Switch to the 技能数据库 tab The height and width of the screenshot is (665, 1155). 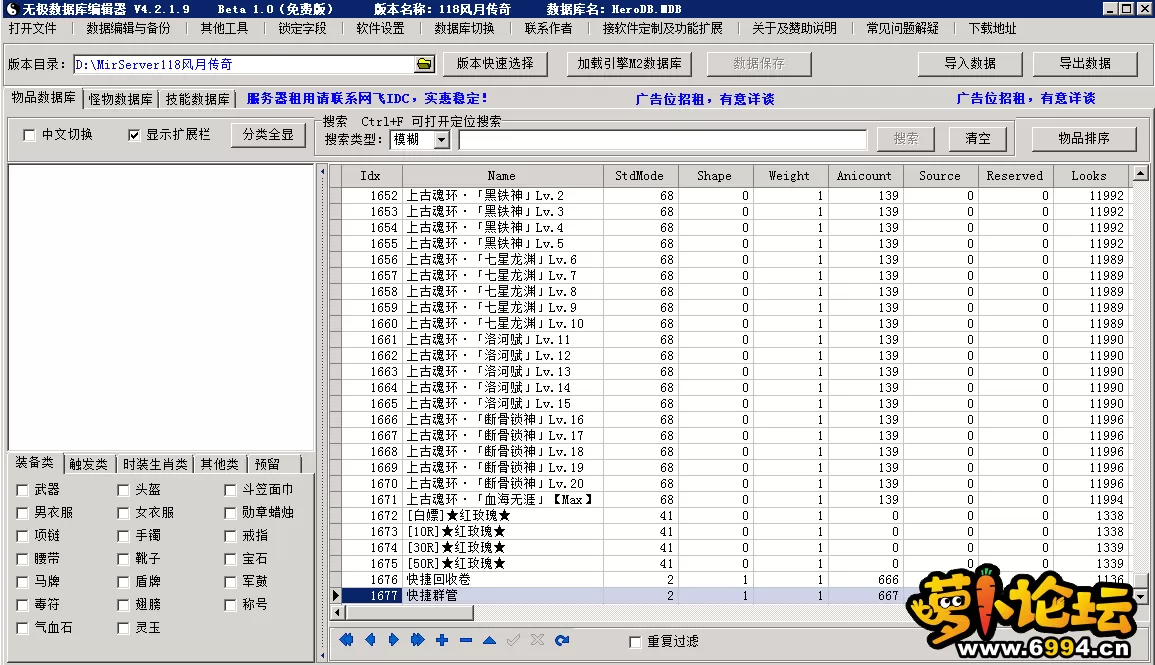click(x=197, y=99)
